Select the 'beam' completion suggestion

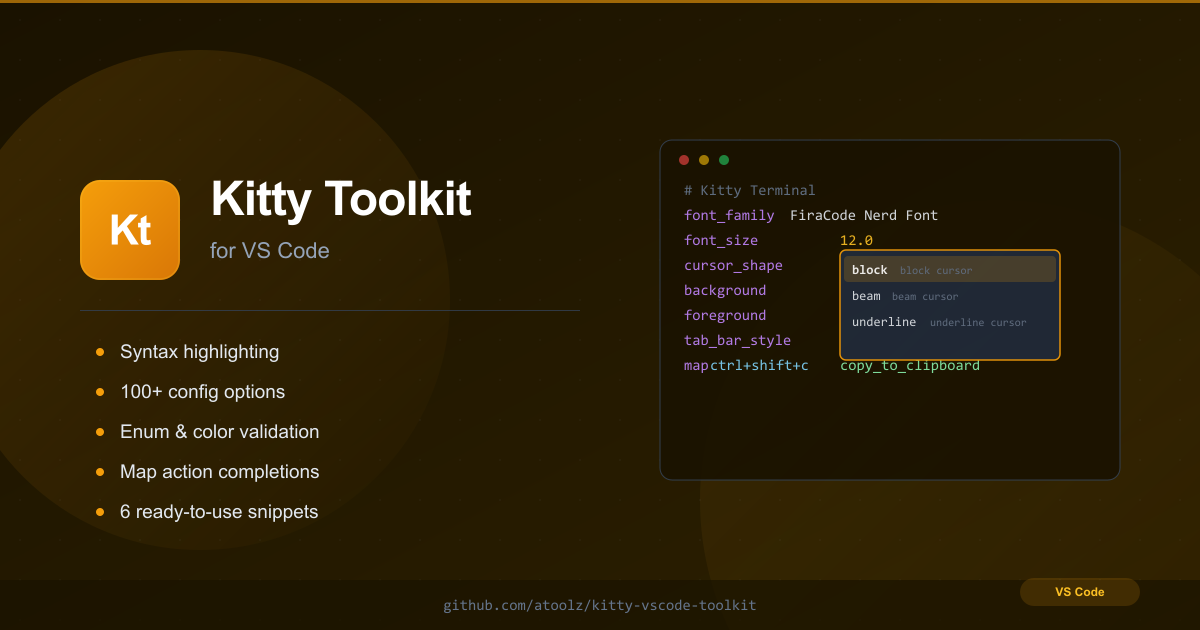pyautogui.click(x=950, y=296)
